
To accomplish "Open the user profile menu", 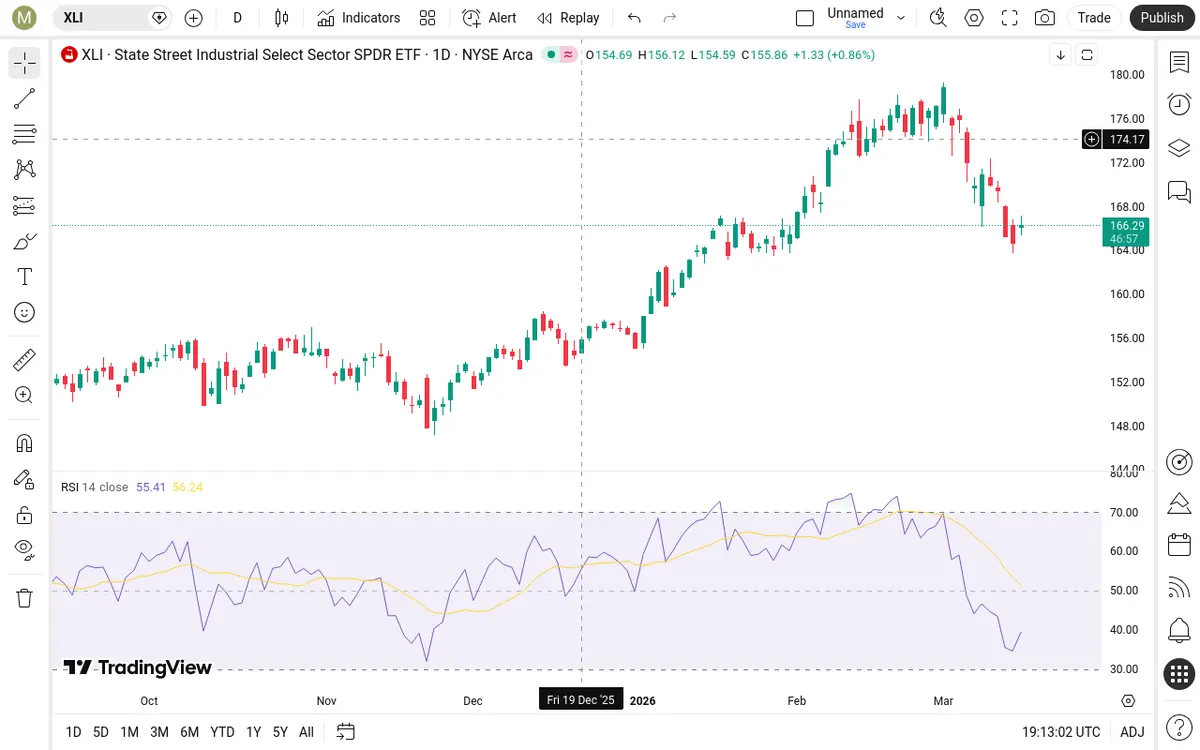I will click(24, 17).
